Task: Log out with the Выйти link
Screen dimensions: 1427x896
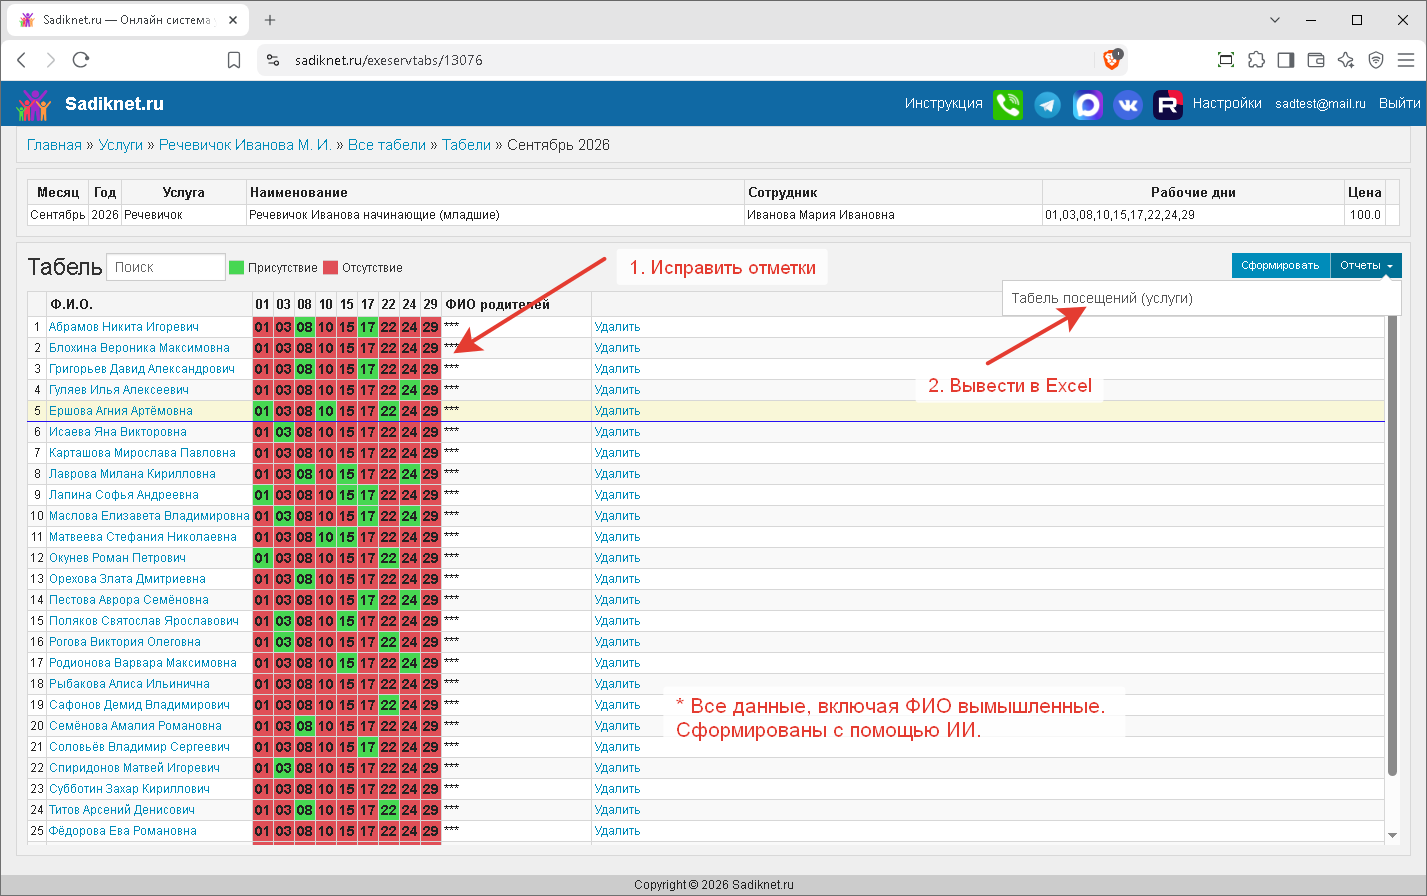Action: tap(1400, 103)
